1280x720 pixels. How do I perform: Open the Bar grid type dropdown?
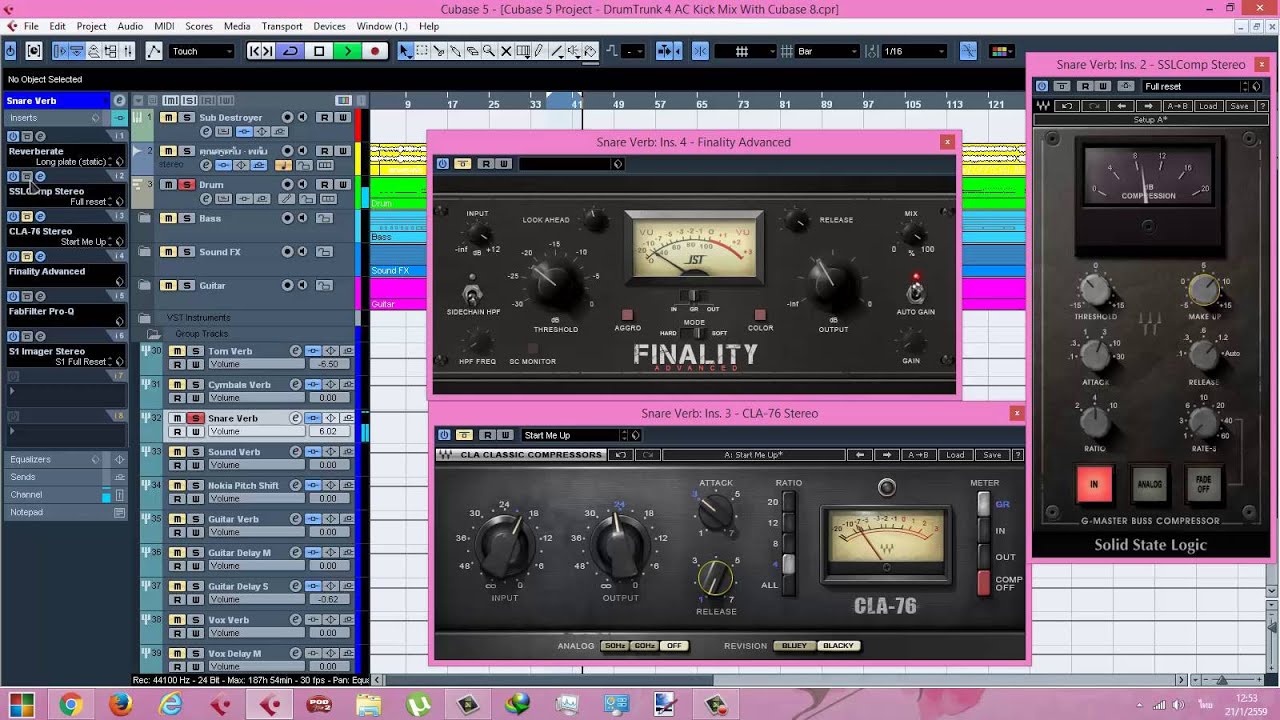827,51
